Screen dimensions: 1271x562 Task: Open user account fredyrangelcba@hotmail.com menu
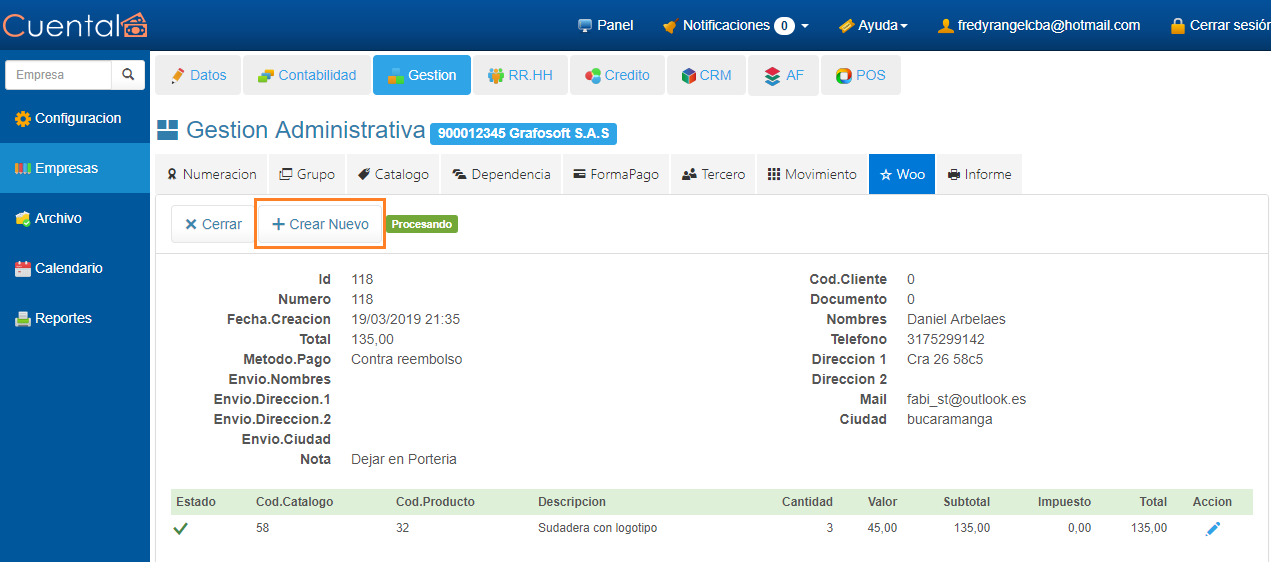1039,25
